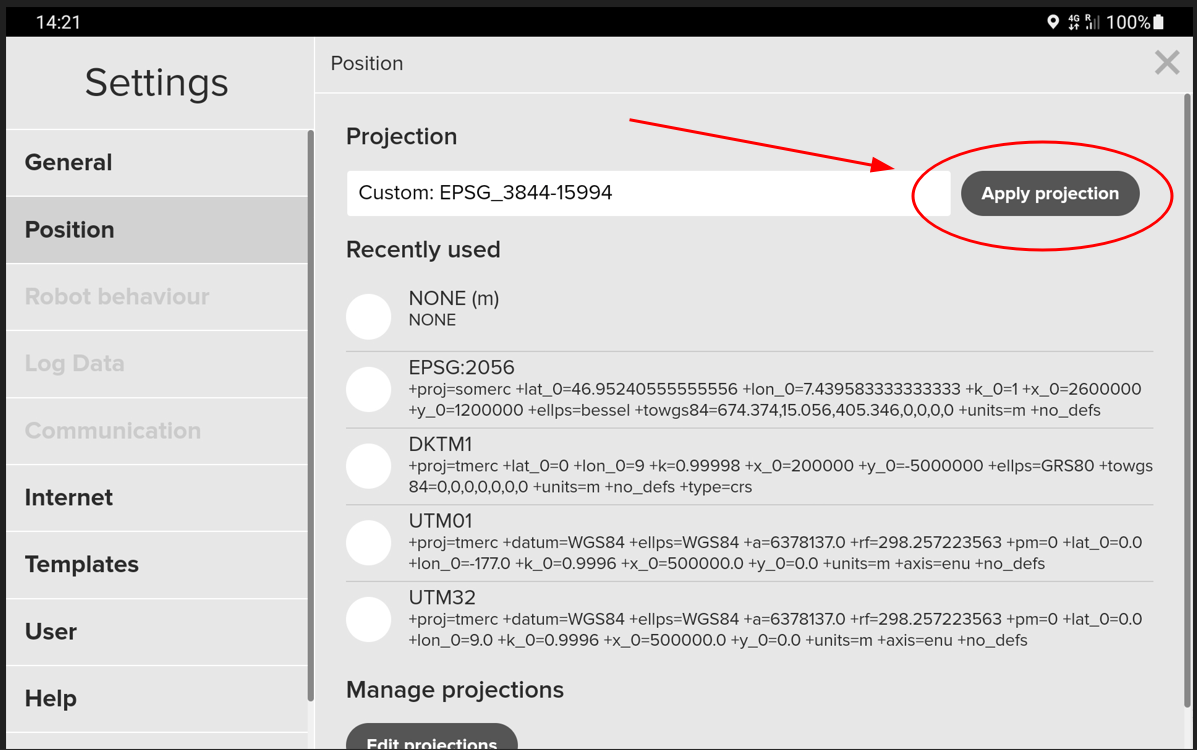Close the Position settings panel
The image size is (1197, 750).
[1166, 63]
